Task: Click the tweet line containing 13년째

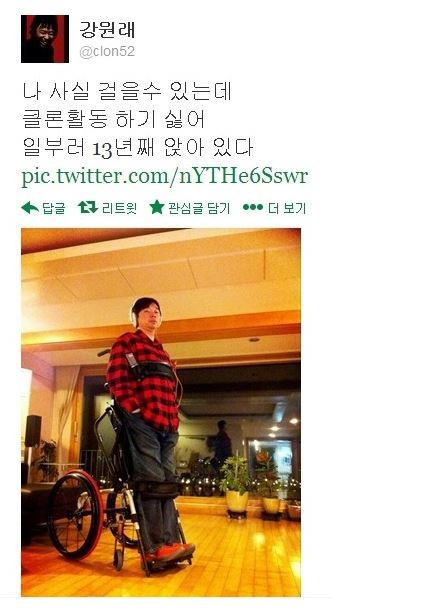Action: point(138,148)
